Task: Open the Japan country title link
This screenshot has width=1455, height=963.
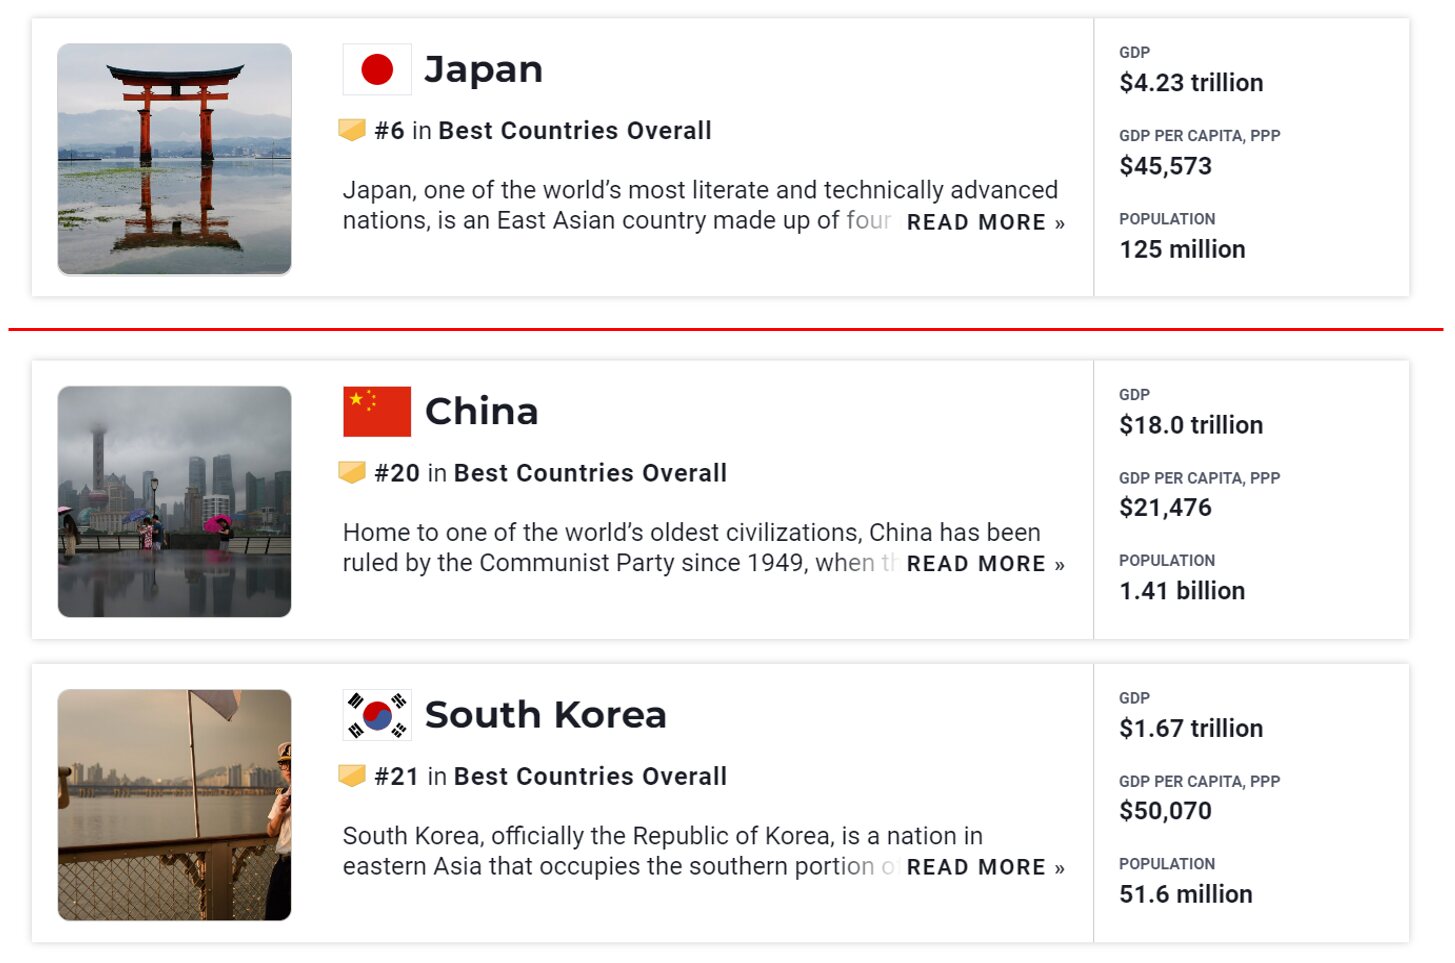Action: 483,69
